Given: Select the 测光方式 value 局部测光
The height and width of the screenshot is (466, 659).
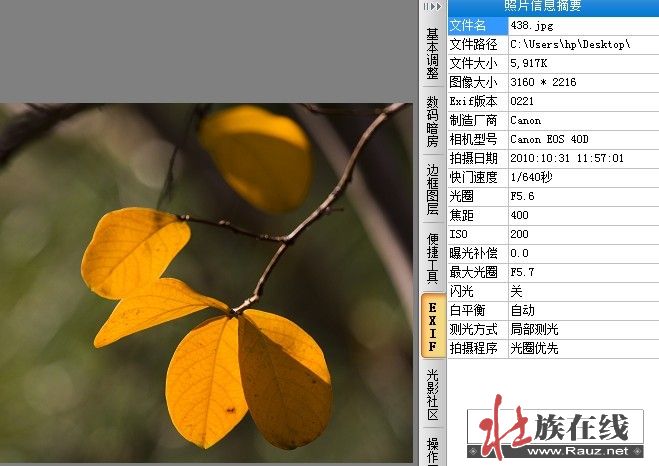Looking at the screenshot, I should coord(534,329).
